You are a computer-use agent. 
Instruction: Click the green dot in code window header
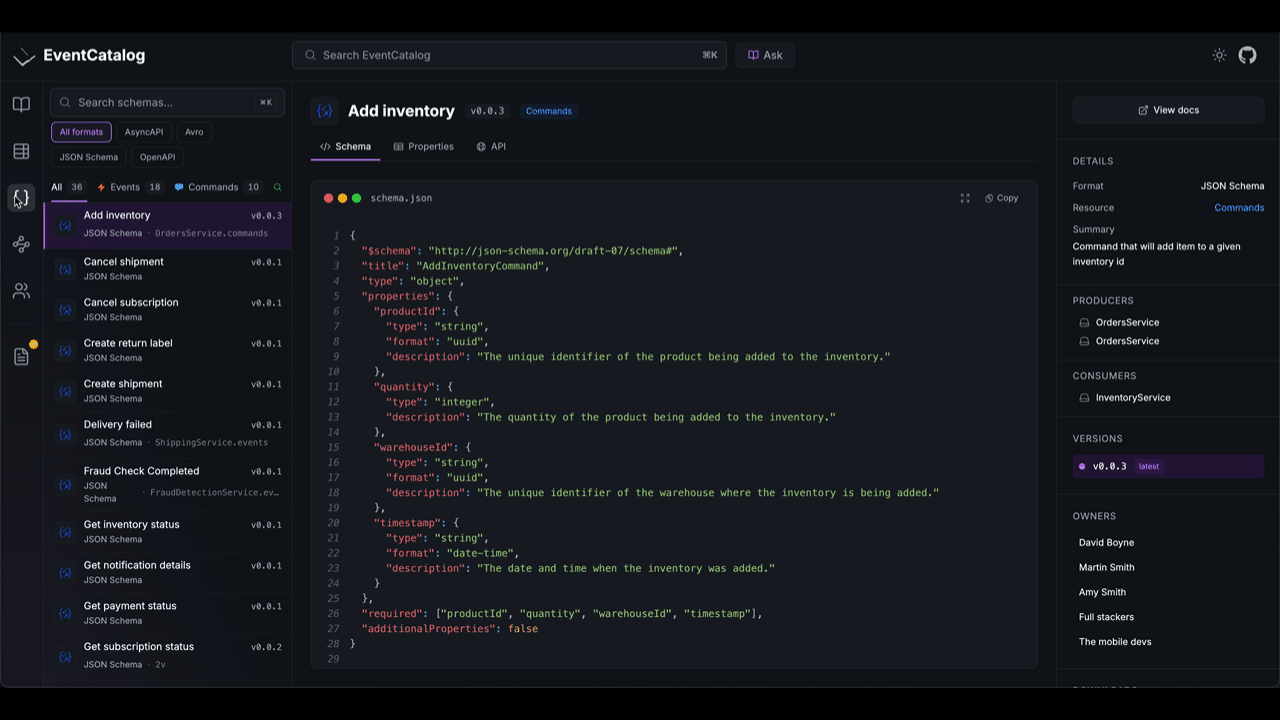(356, 198)
